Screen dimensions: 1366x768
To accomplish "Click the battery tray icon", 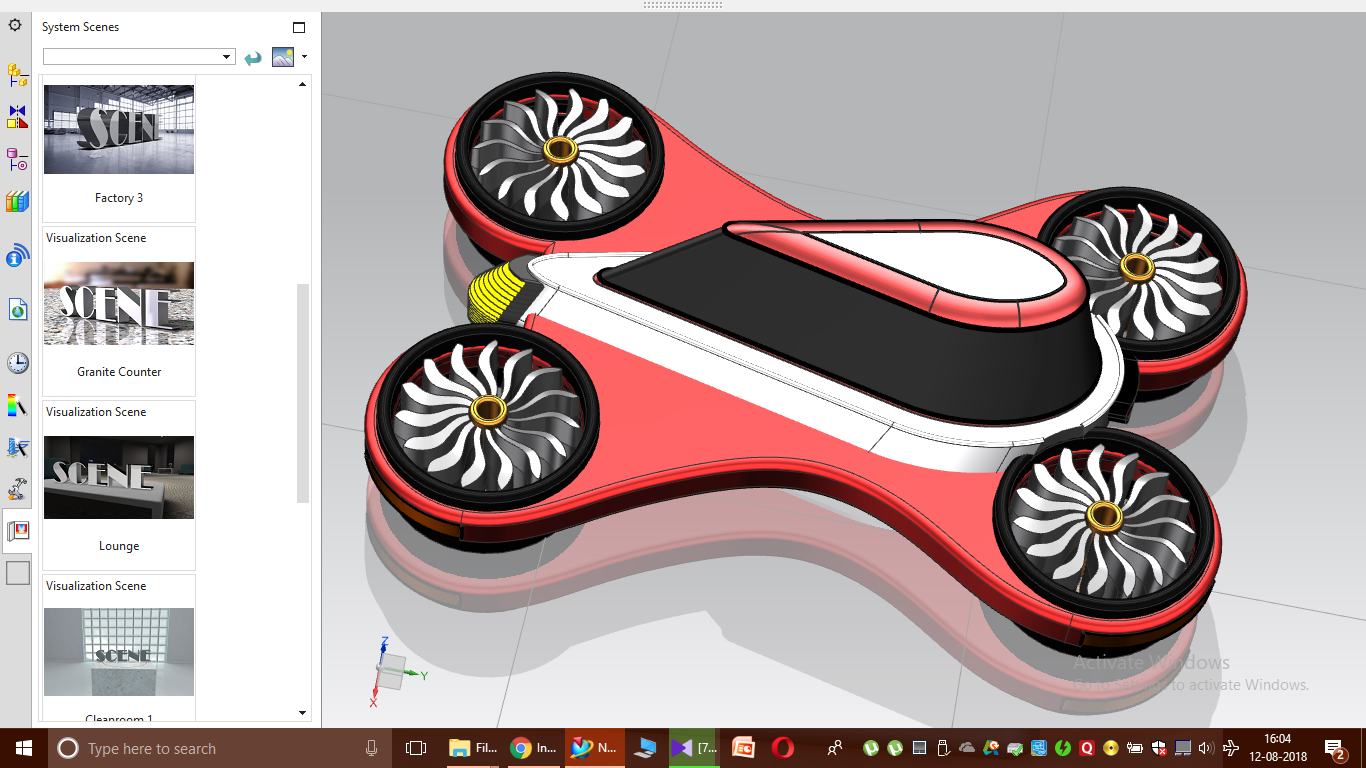I will (1135, 748).
